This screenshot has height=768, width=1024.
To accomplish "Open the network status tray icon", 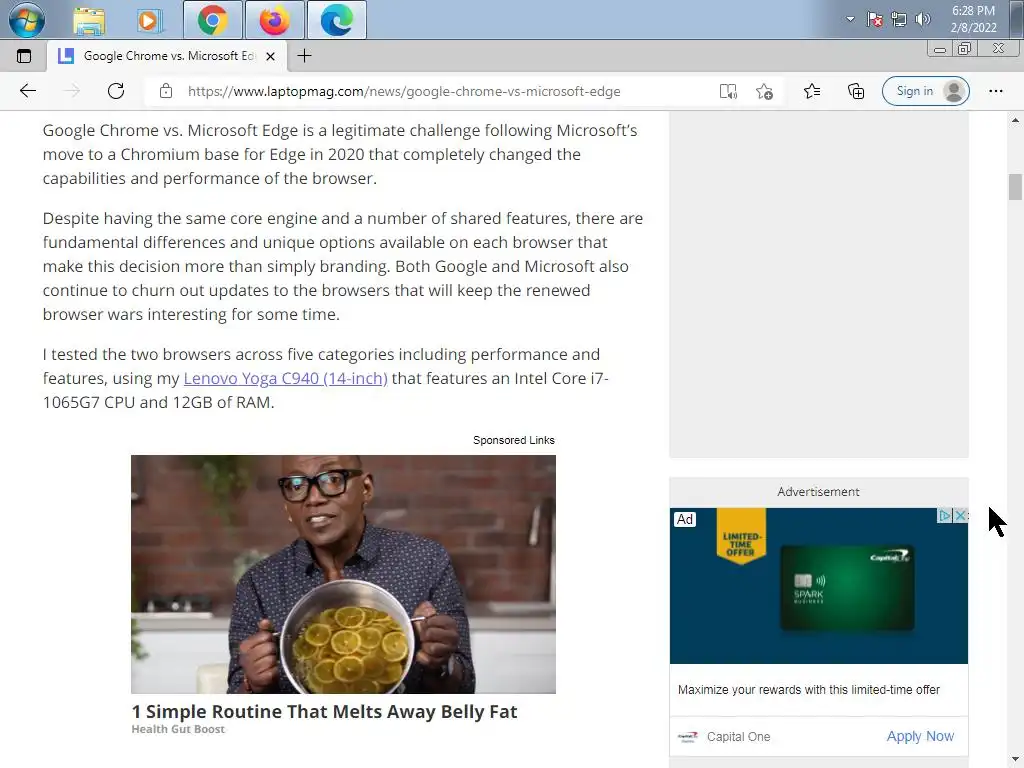I will pyautogui.click(x=899, y=20).
